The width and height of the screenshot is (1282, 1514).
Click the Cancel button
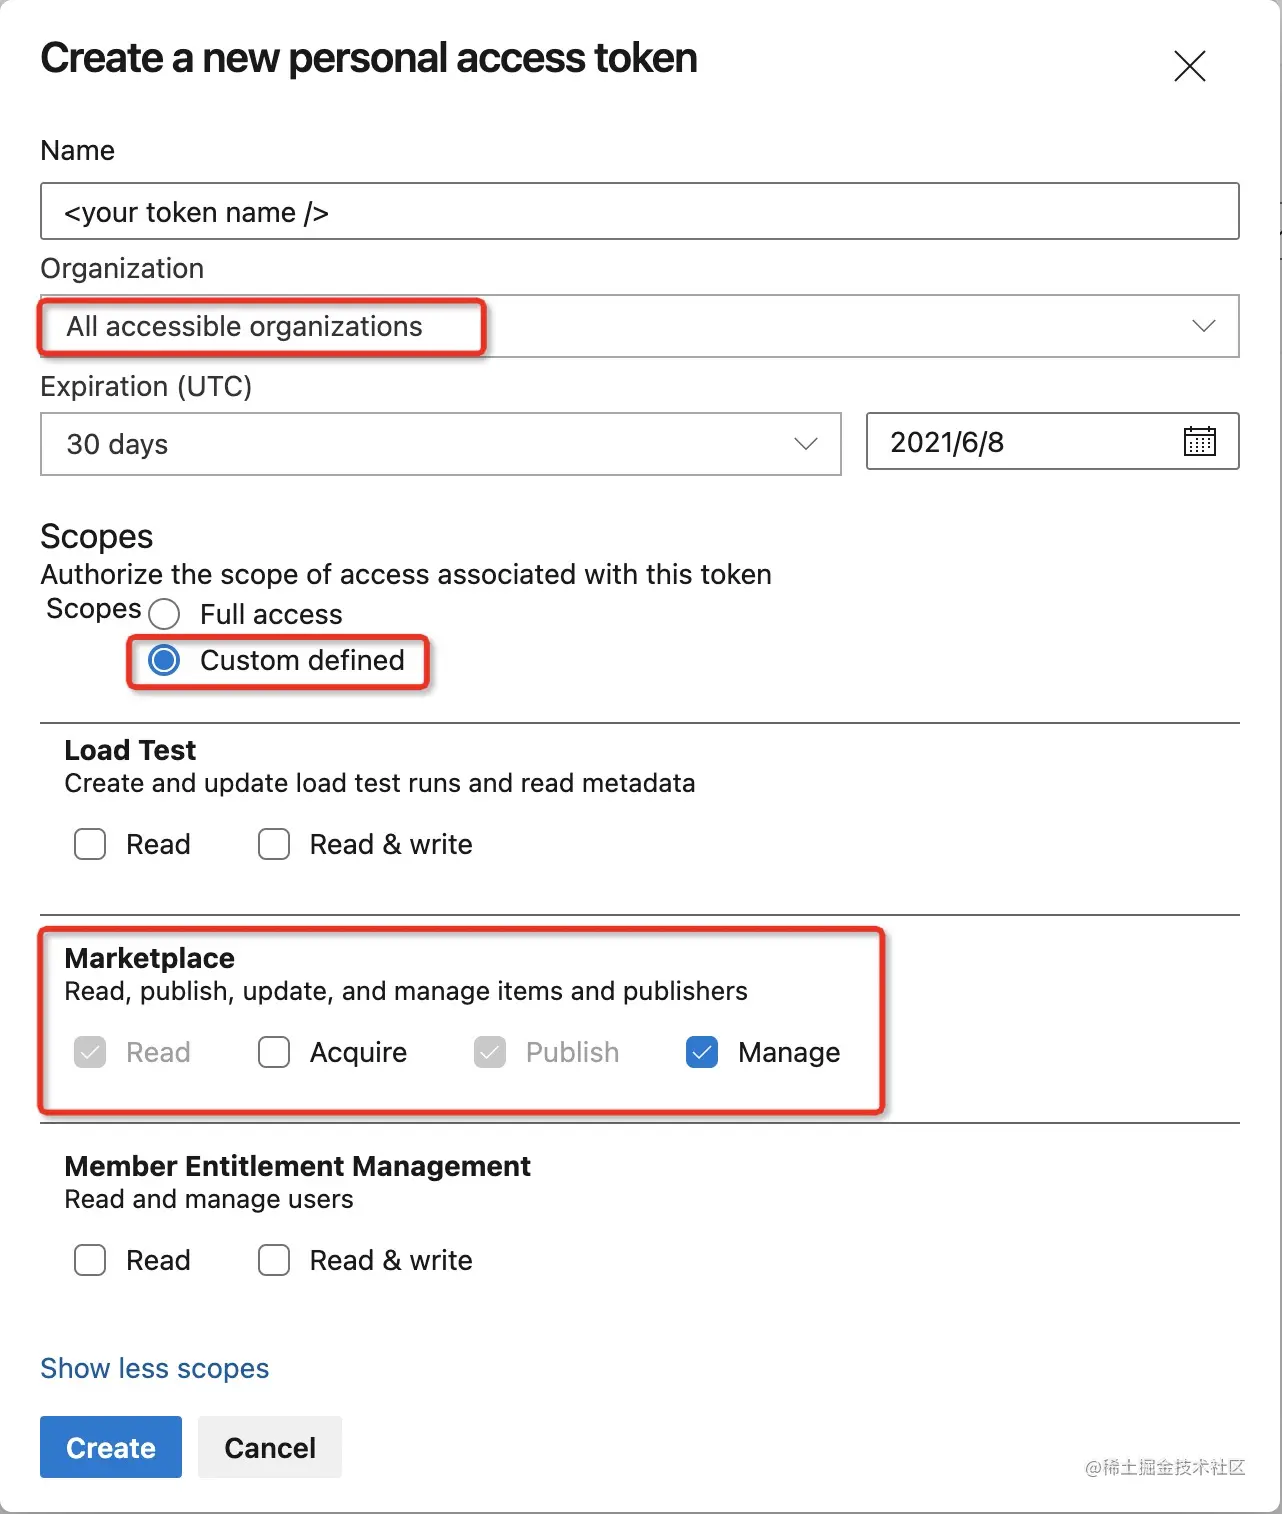[270, 1447]
